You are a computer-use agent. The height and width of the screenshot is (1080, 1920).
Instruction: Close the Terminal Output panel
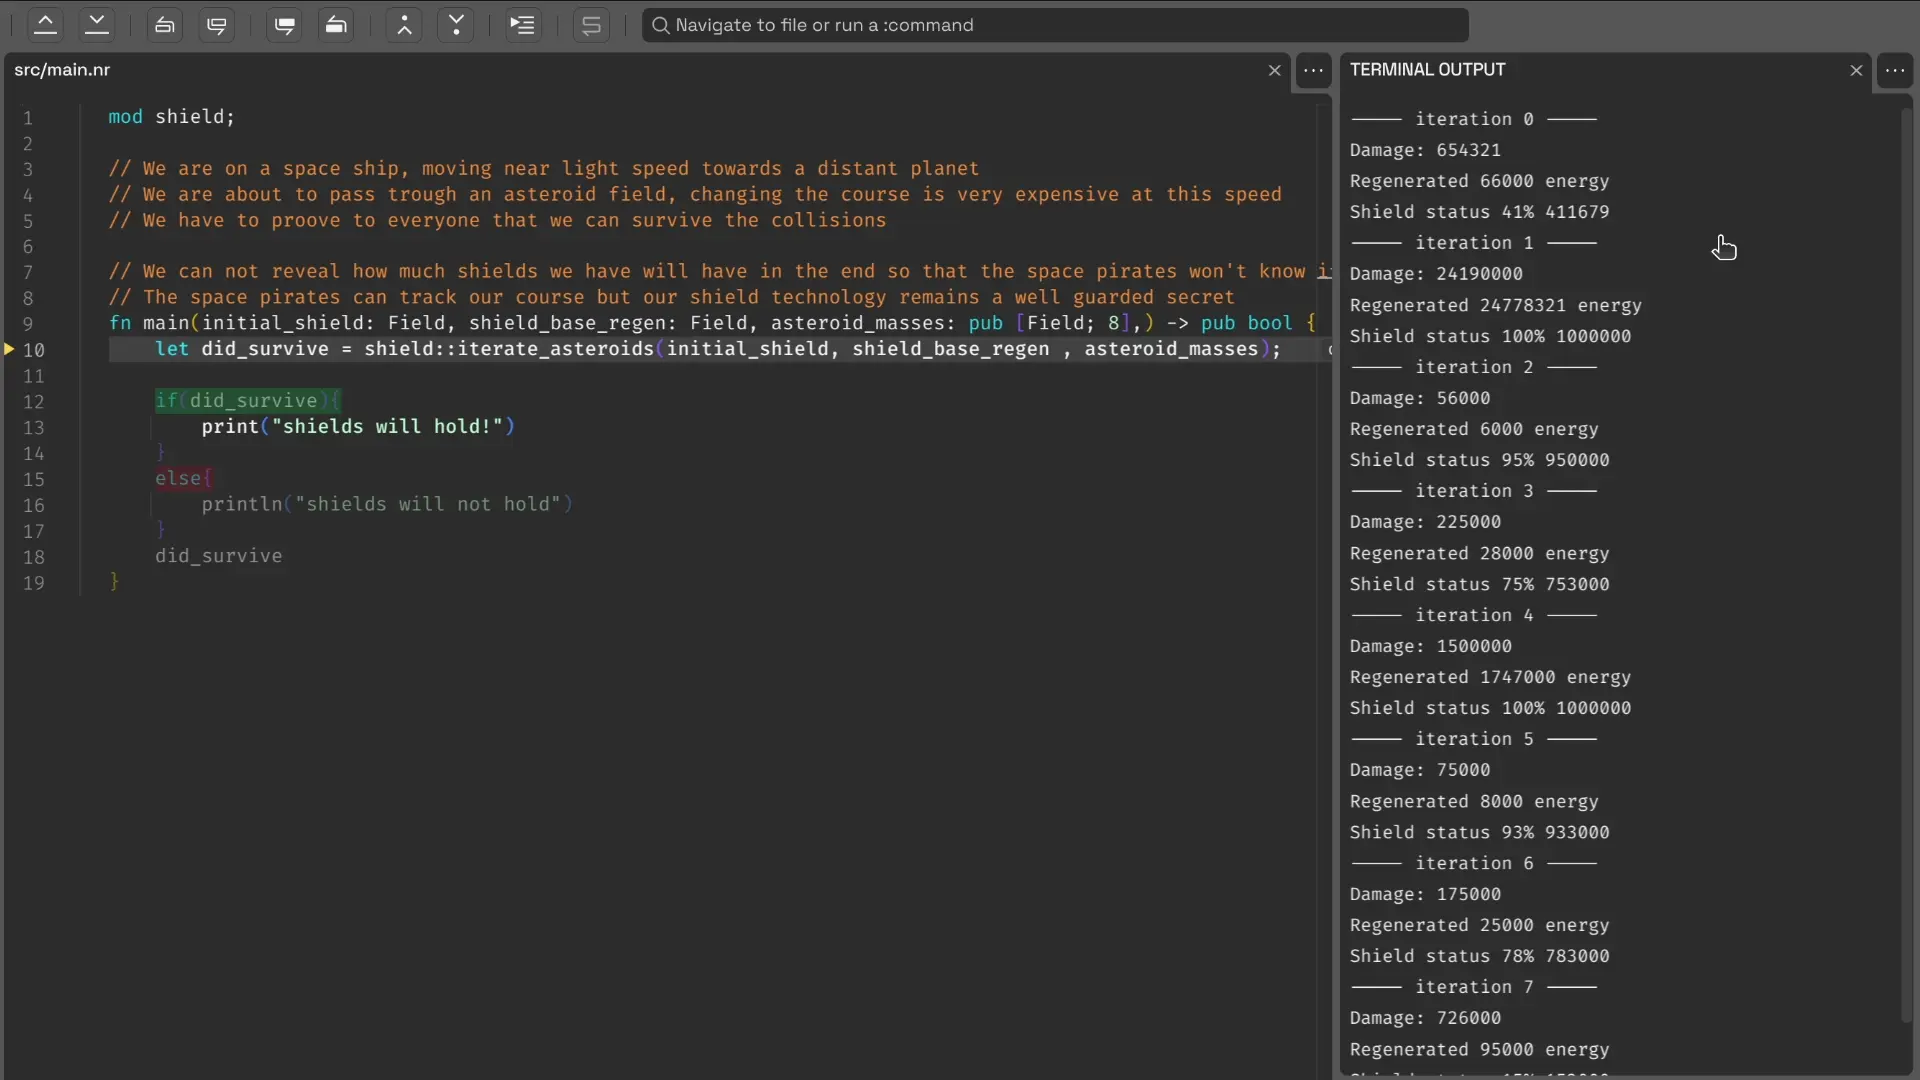(x=1856, y=70)
